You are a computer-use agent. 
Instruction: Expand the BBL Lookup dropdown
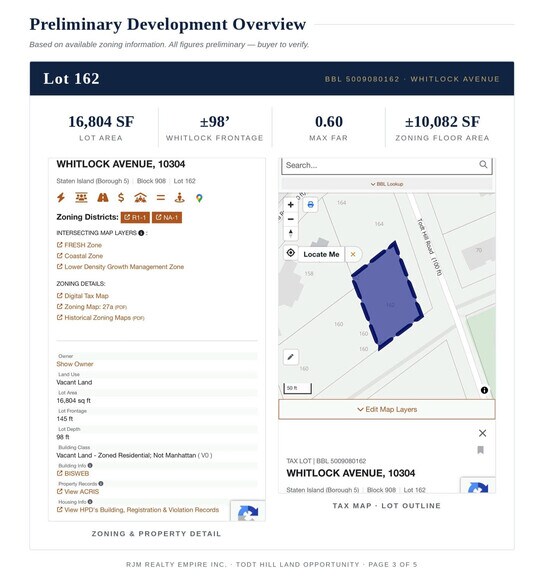387,184
